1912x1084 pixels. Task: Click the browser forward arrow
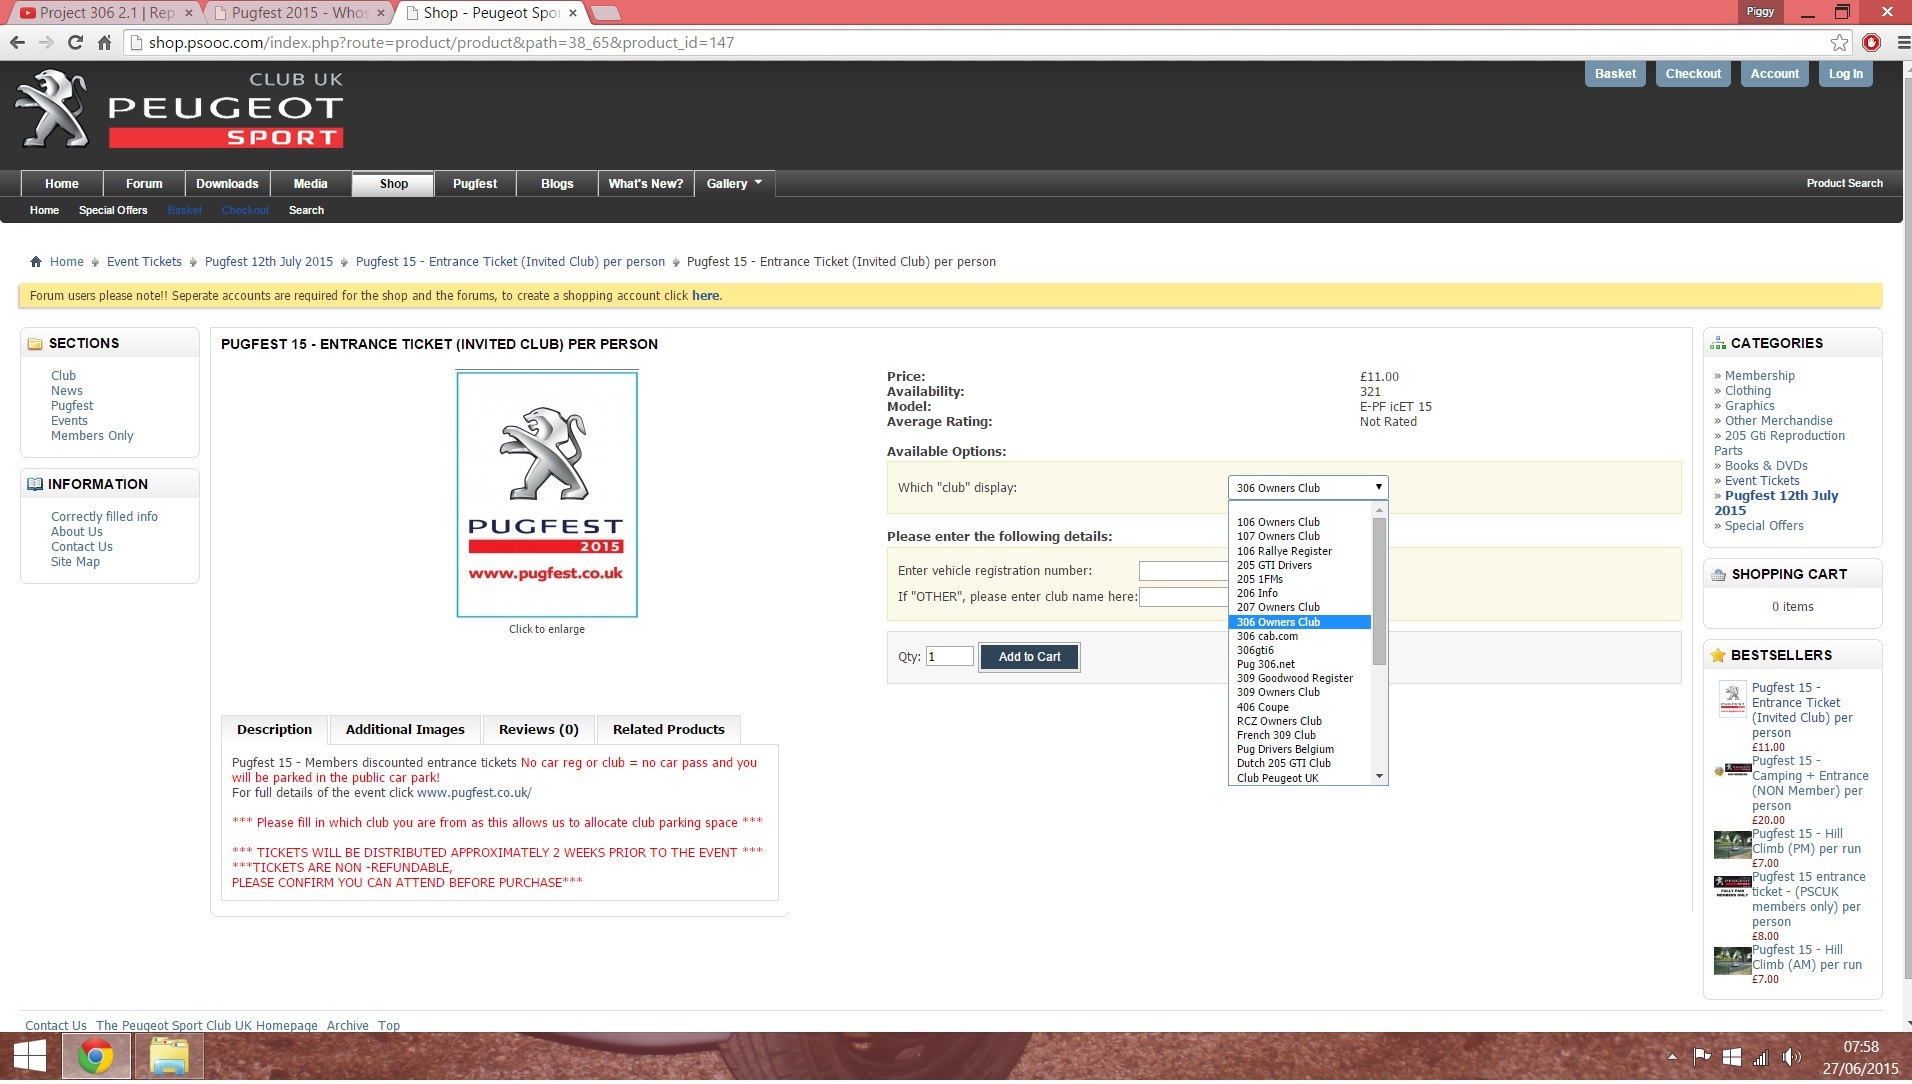click(x=46, y=42)
